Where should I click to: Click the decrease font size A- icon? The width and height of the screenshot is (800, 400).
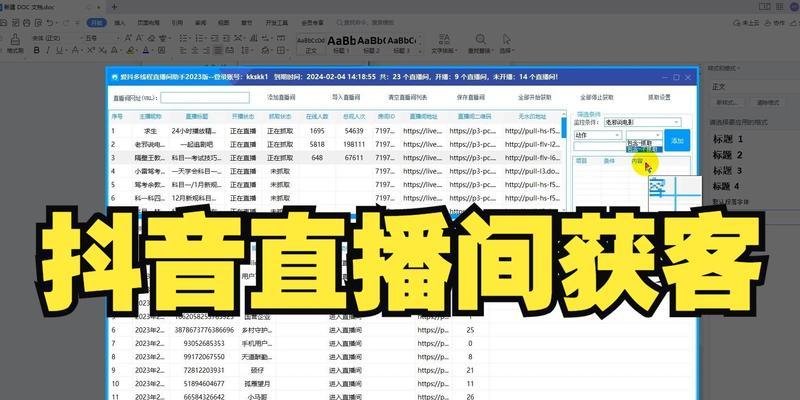[x=138, y=38]
